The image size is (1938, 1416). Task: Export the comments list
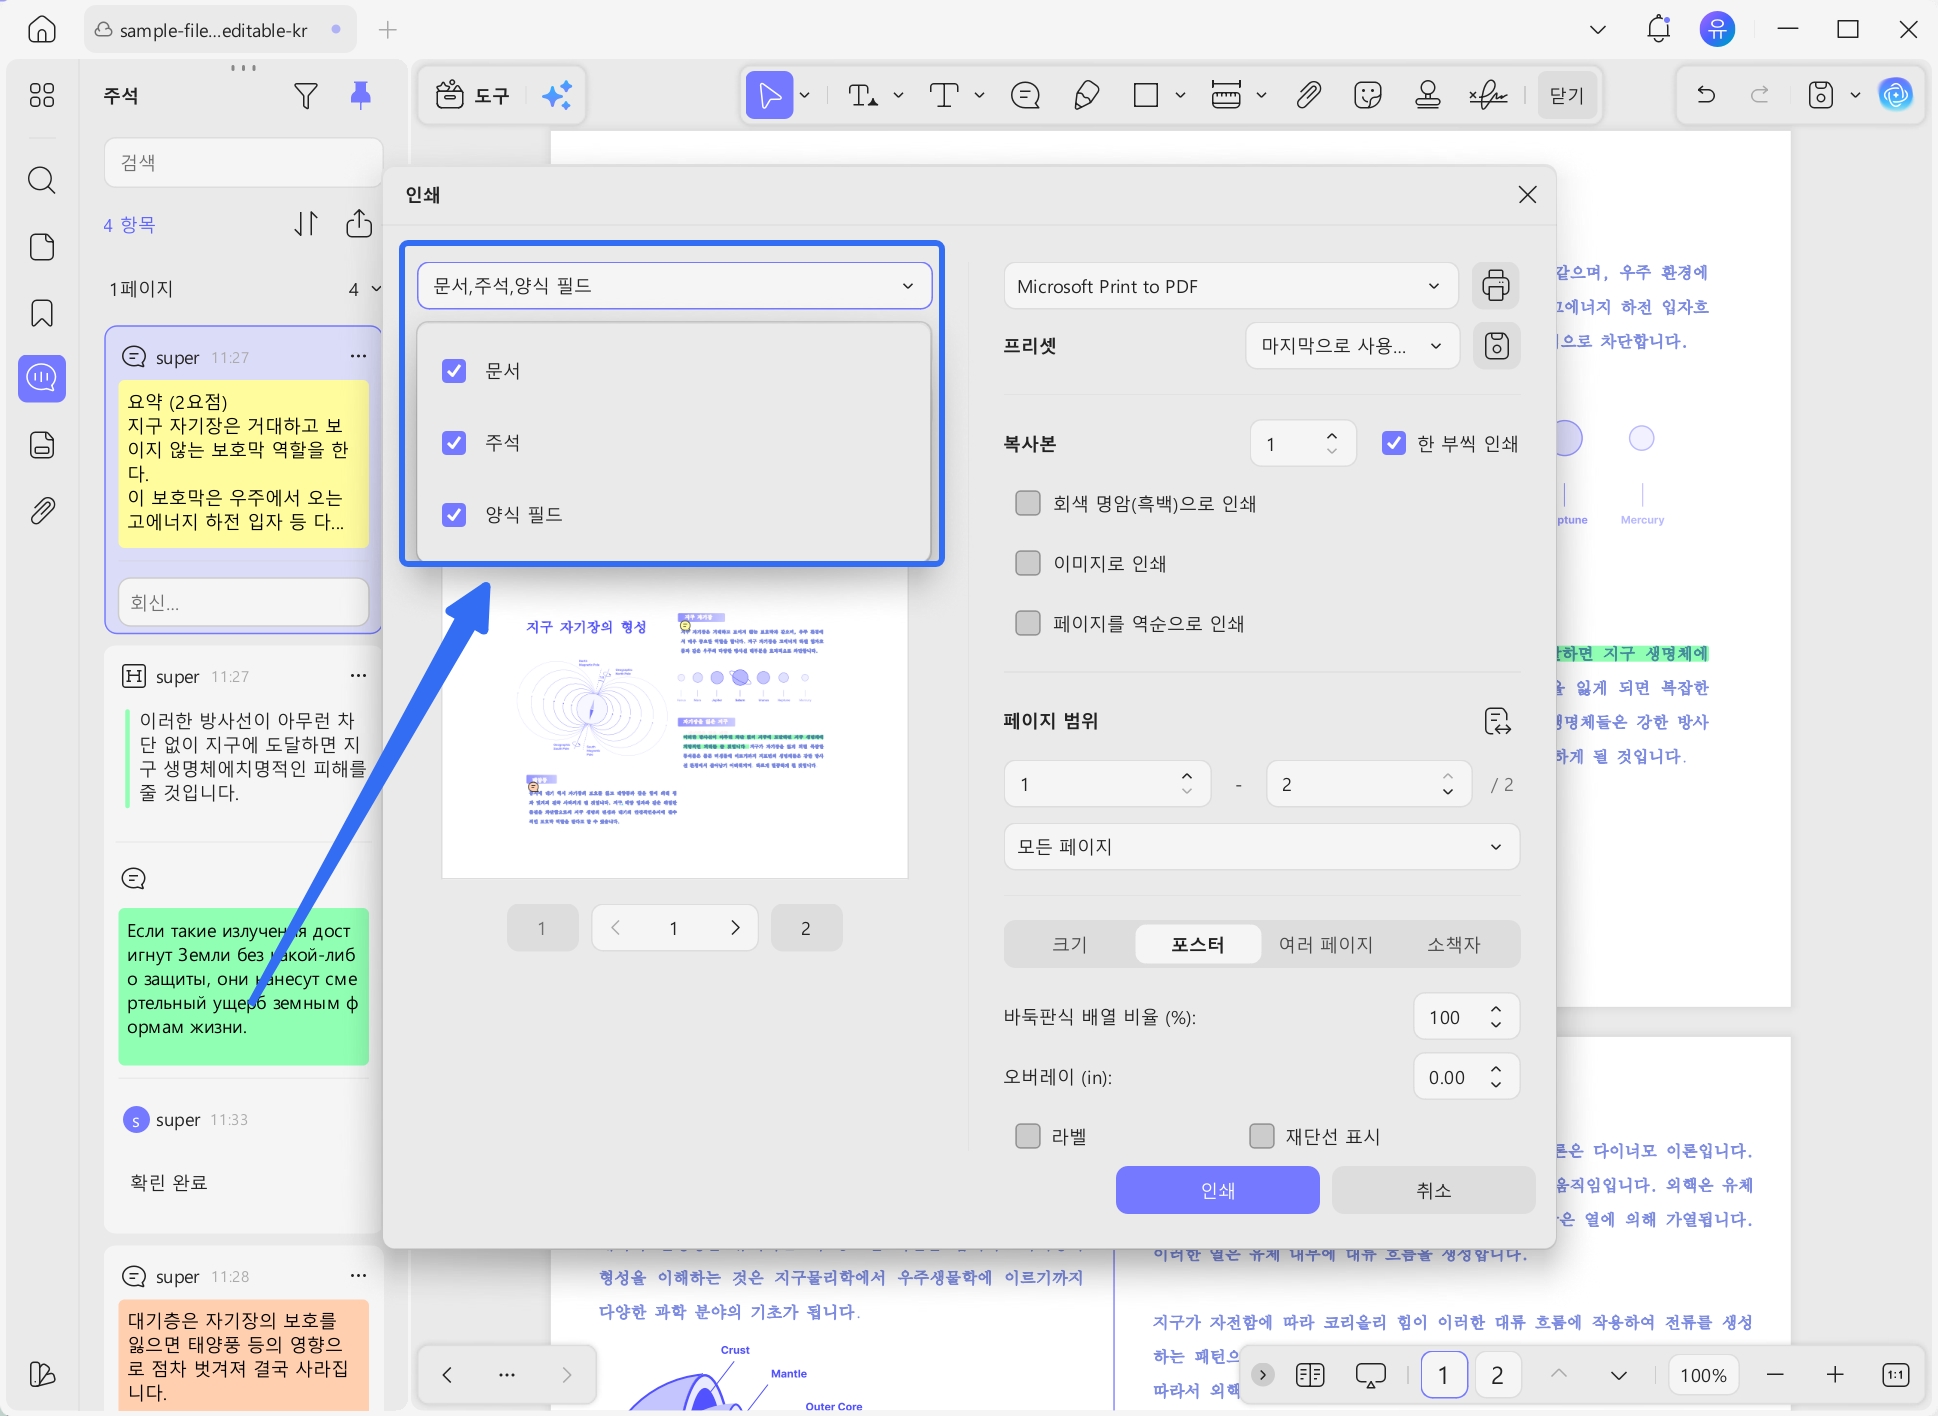coord(359,224)
